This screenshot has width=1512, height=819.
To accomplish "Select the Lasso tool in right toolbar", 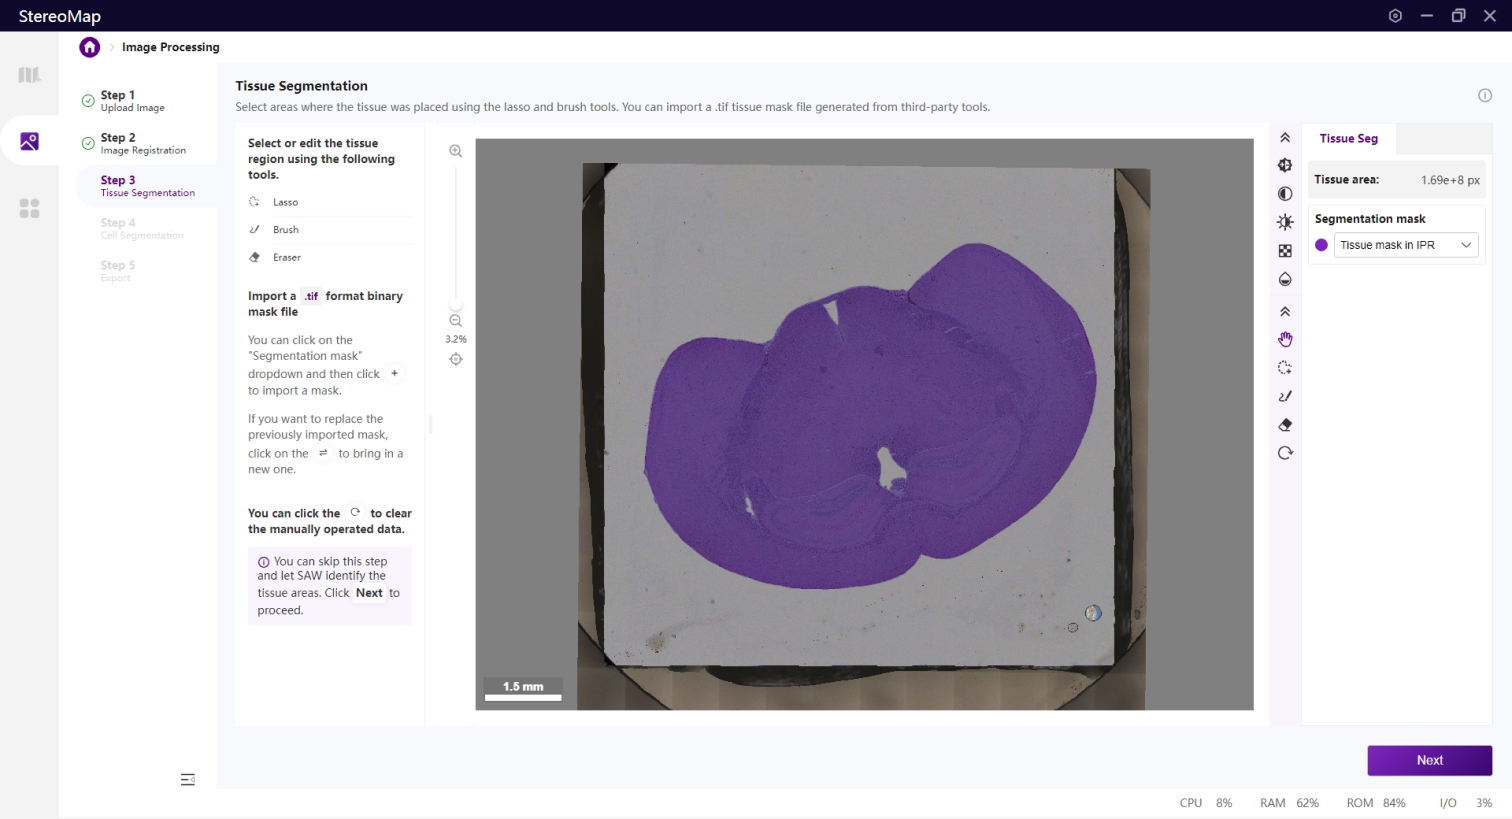I will pos(1285,368).
